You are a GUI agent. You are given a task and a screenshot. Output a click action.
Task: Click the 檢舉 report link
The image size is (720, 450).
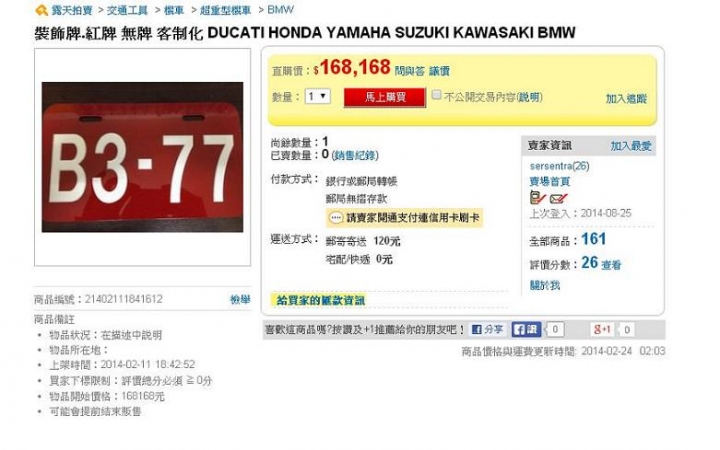click(240, 299)
